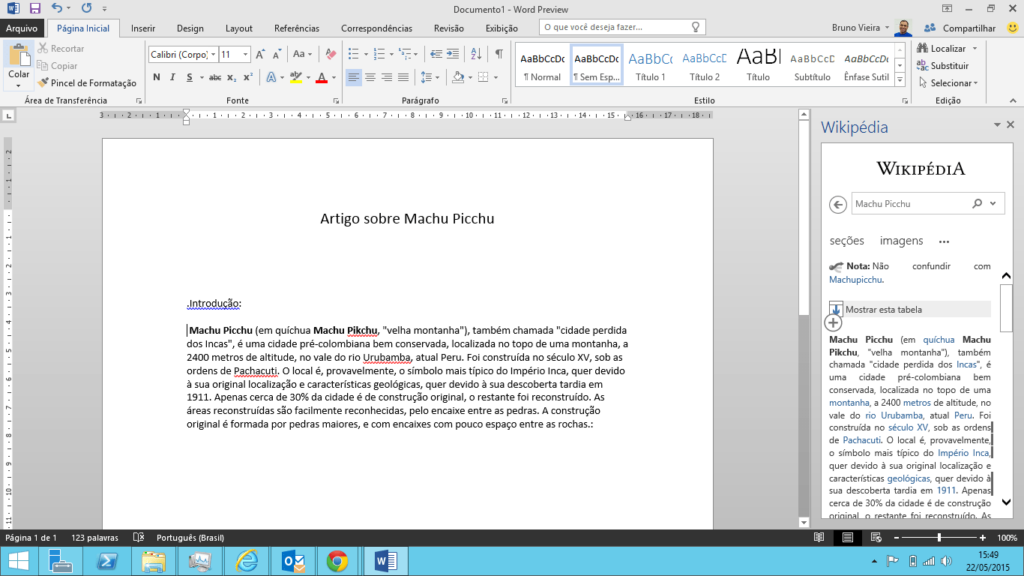1024x576 pixels.
Task: Show the images tab labeled imagens
Action: 901,241
